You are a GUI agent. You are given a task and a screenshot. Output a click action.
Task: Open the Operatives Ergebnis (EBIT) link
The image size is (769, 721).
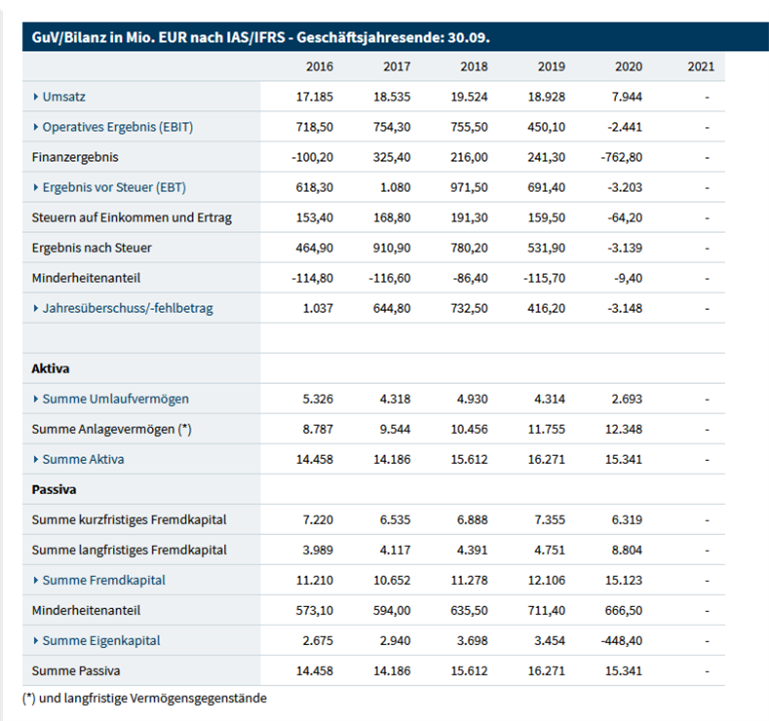(118, 127)
